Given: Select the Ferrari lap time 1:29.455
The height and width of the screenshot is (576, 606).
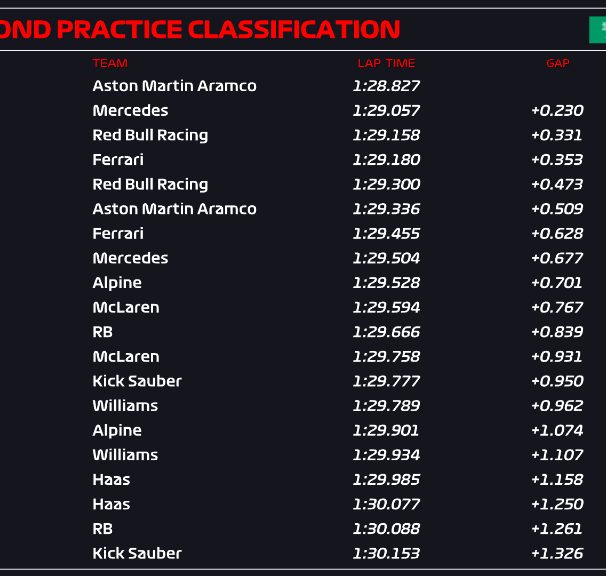Looking at the screenshot, I should coord(386,233).
